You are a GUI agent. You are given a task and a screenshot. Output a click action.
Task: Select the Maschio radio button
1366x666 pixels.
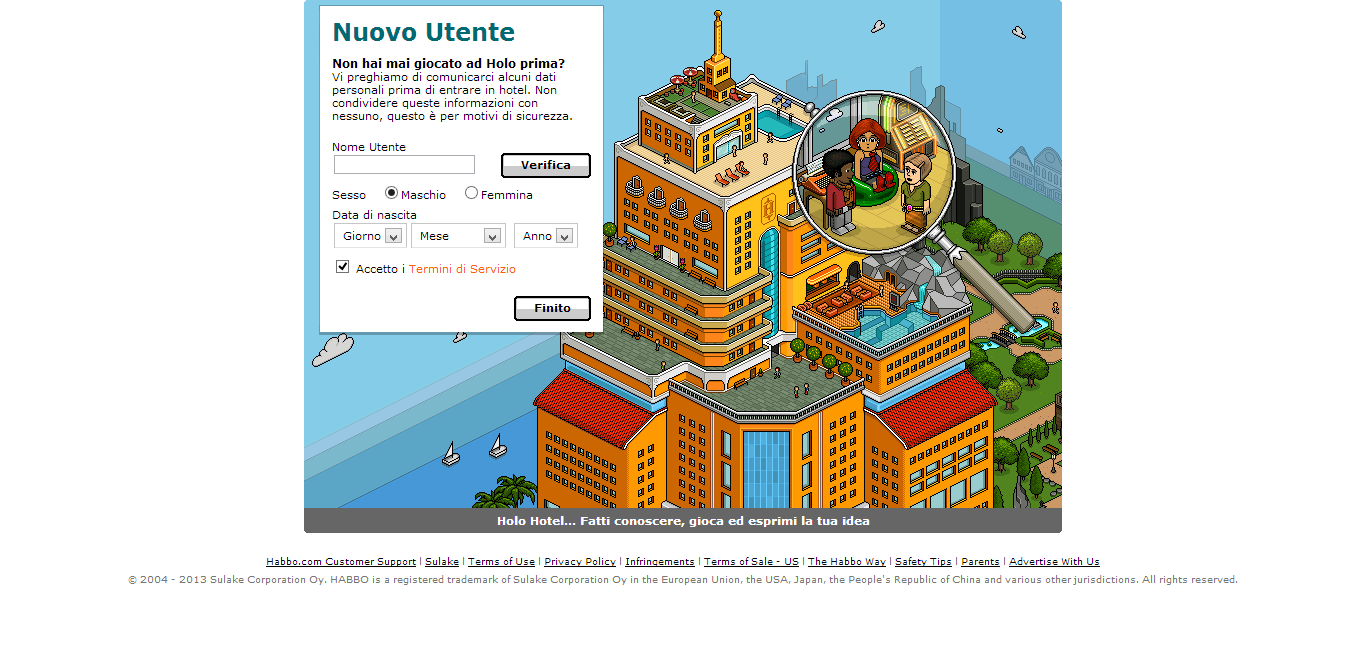[x=391, y=193]
